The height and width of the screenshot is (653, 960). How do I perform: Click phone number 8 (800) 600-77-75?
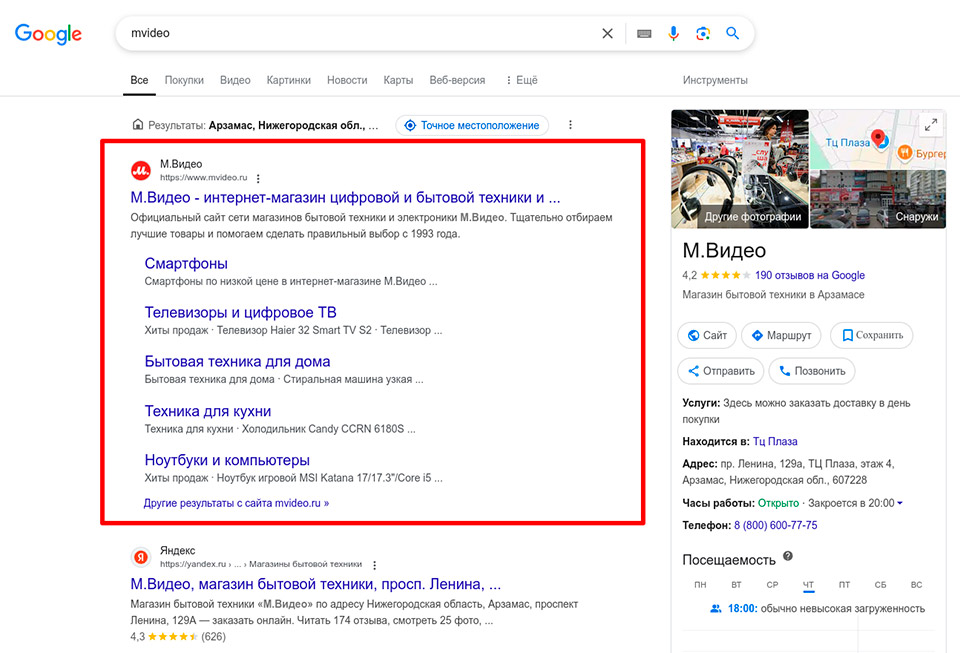point(776,525)
